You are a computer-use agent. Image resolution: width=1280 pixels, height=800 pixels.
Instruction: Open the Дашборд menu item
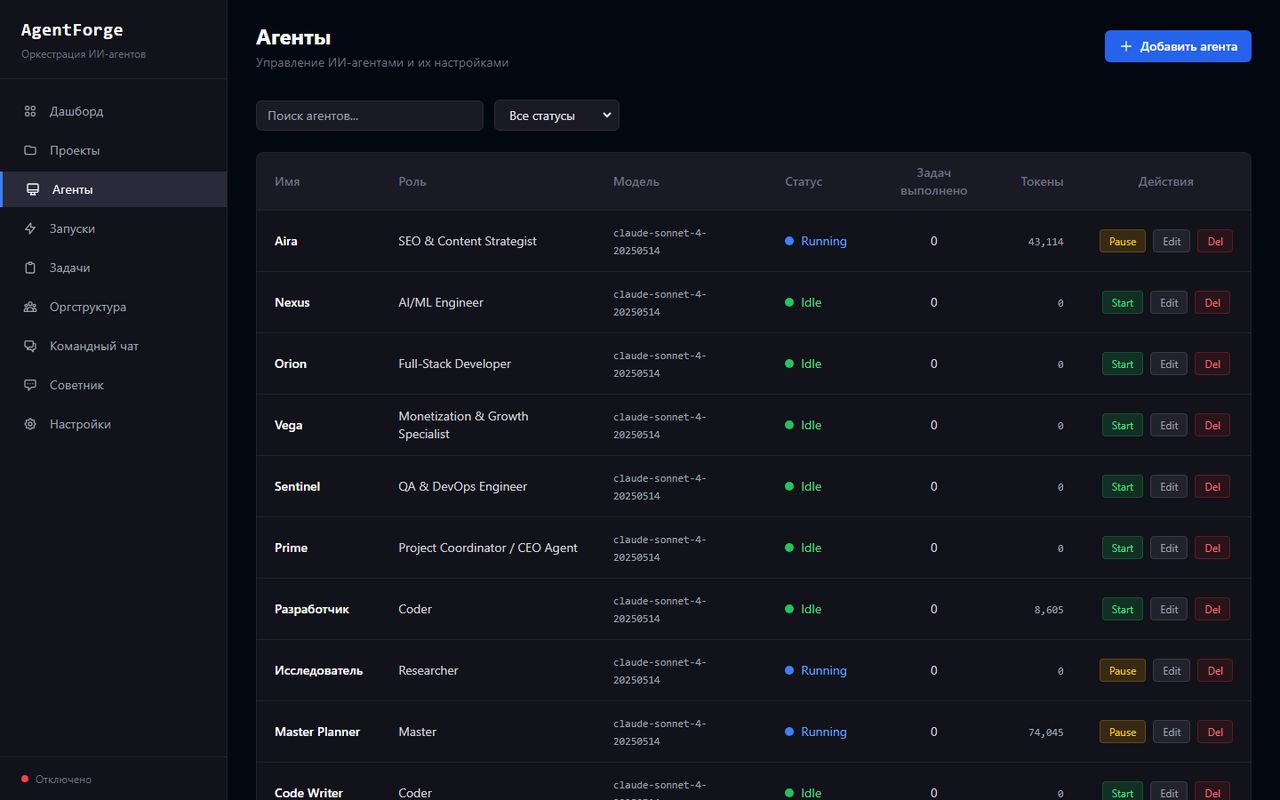(113, 111)
